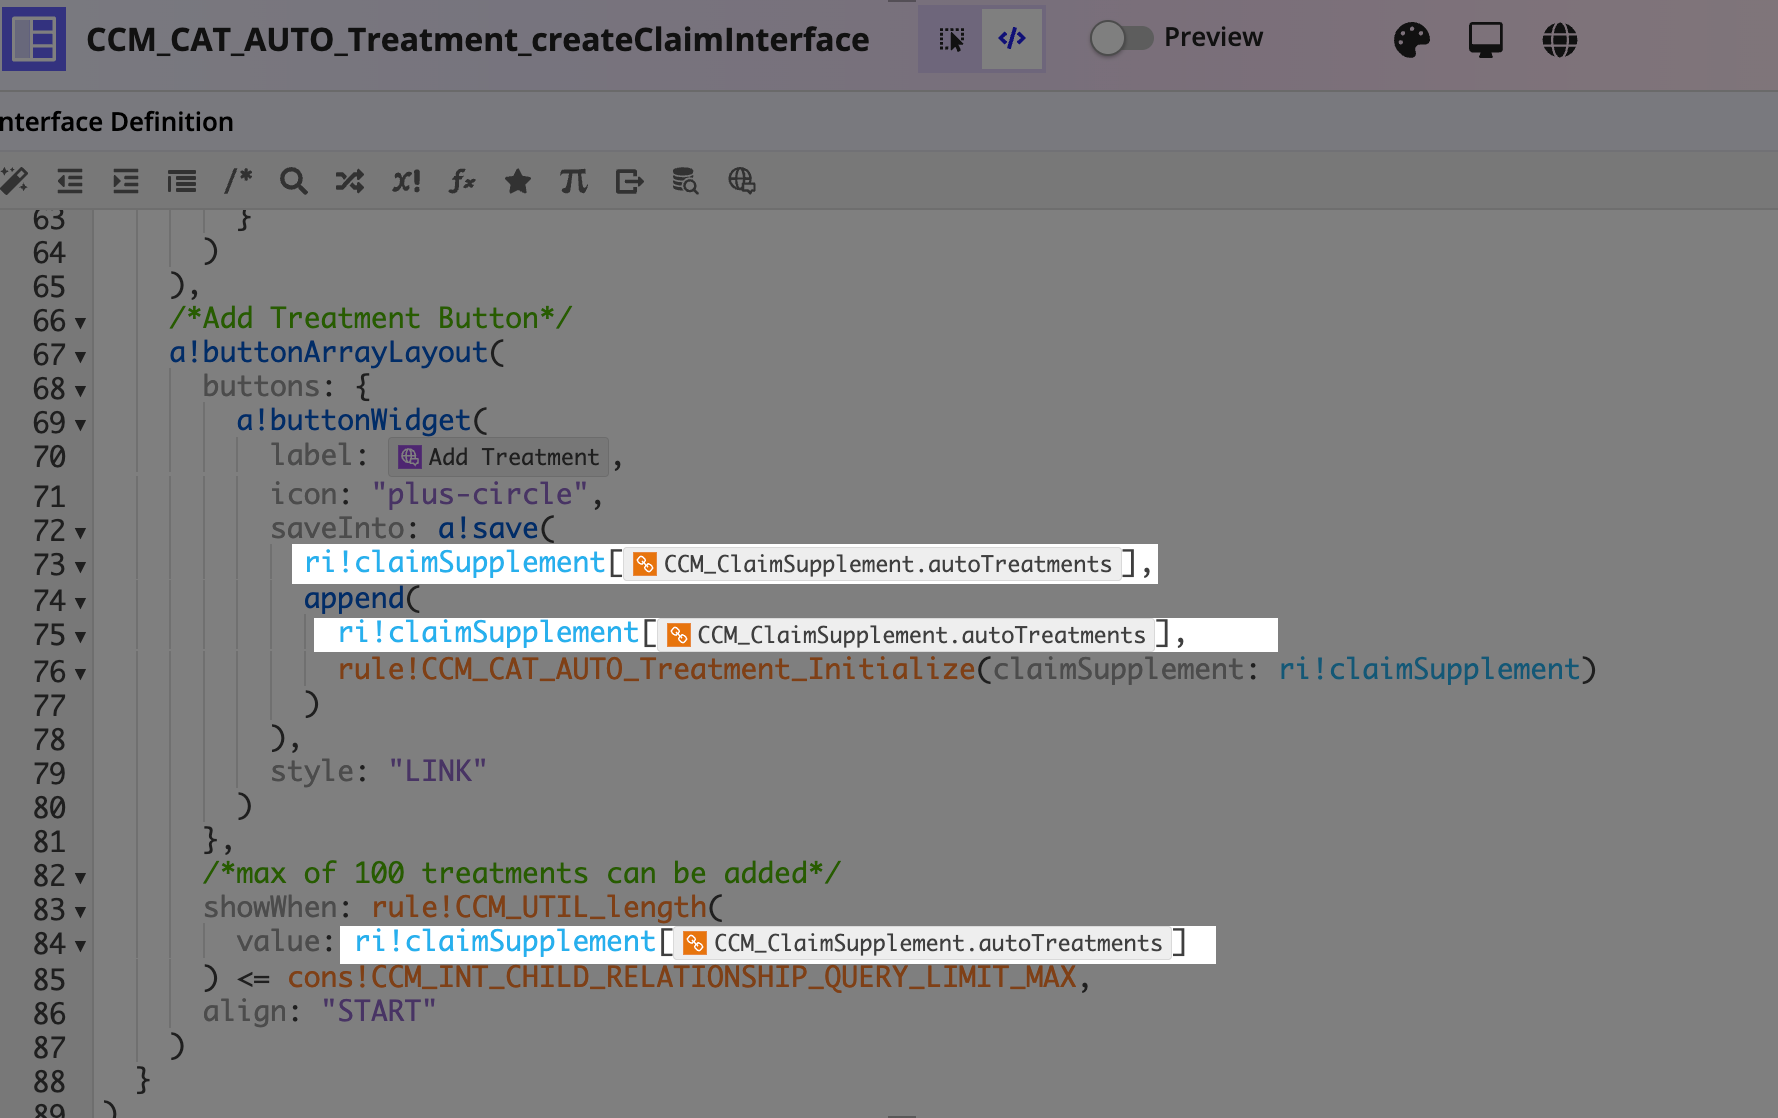1778x1118 pixels.
Task: Click a!buttonArrayLayout function text
Action: pyautogui.click(x=328, y=352)
